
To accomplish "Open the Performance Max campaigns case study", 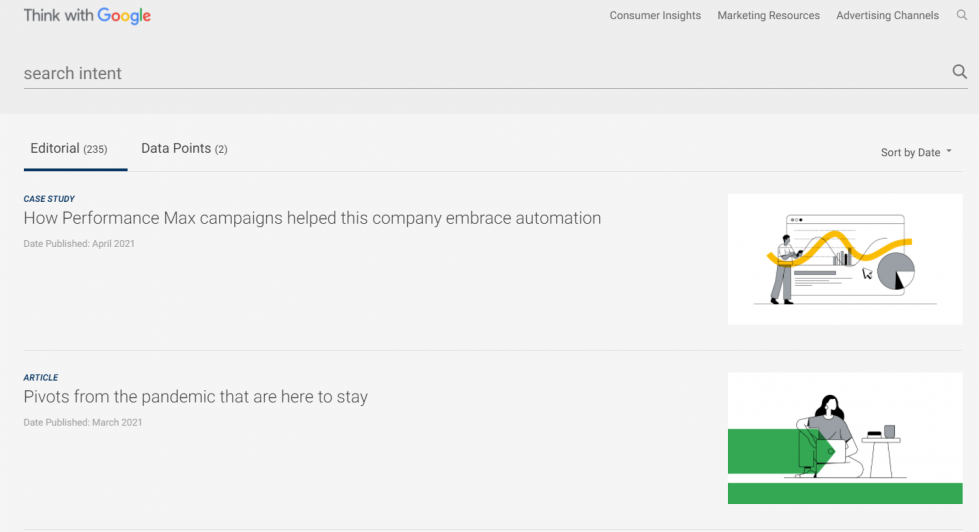I will pyautogui.click(x=312, y=218).
